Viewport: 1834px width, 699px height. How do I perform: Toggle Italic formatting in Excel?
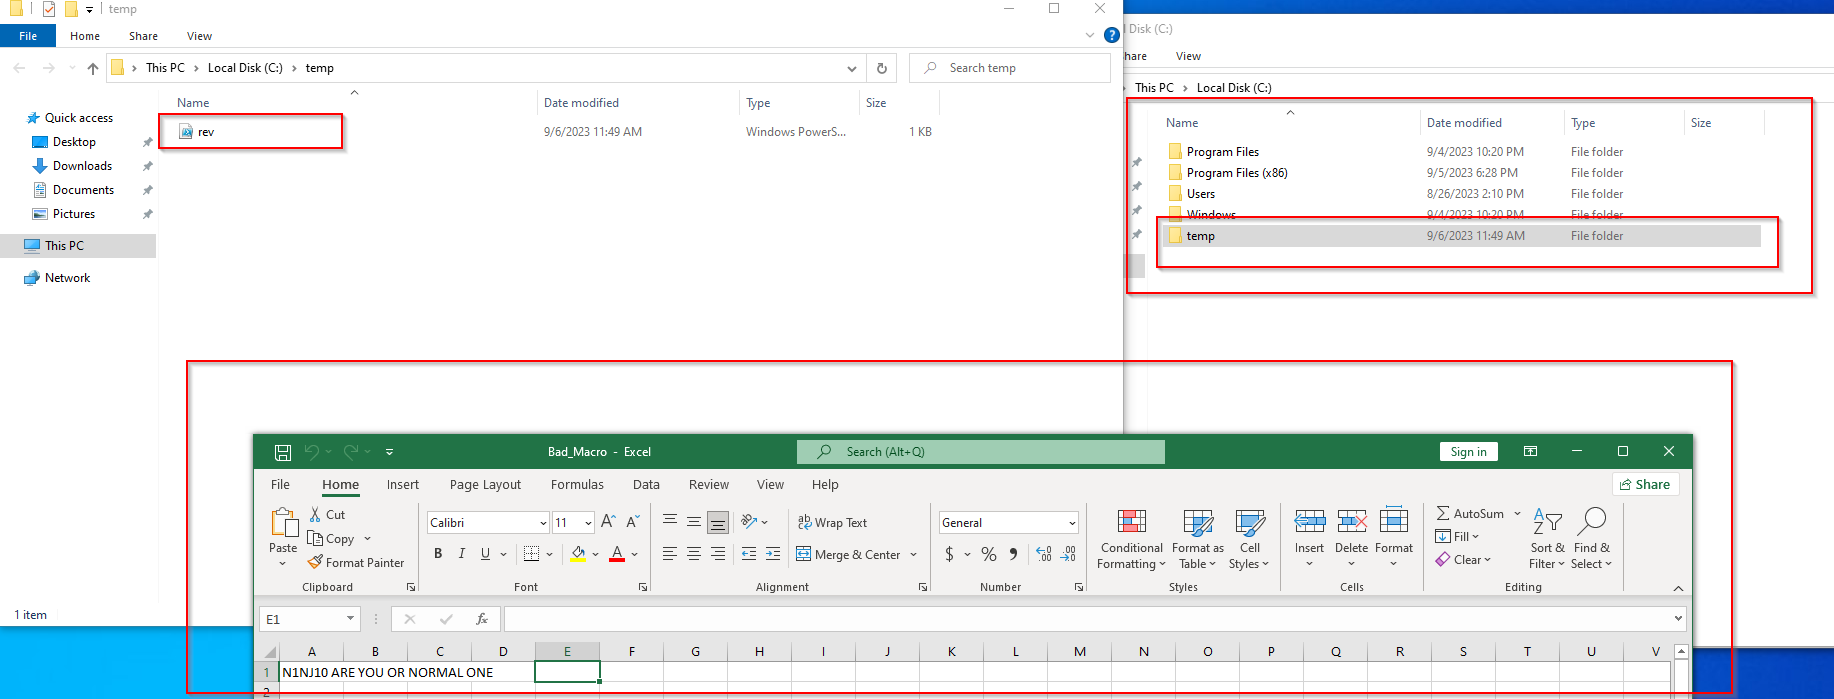[461, 554]
